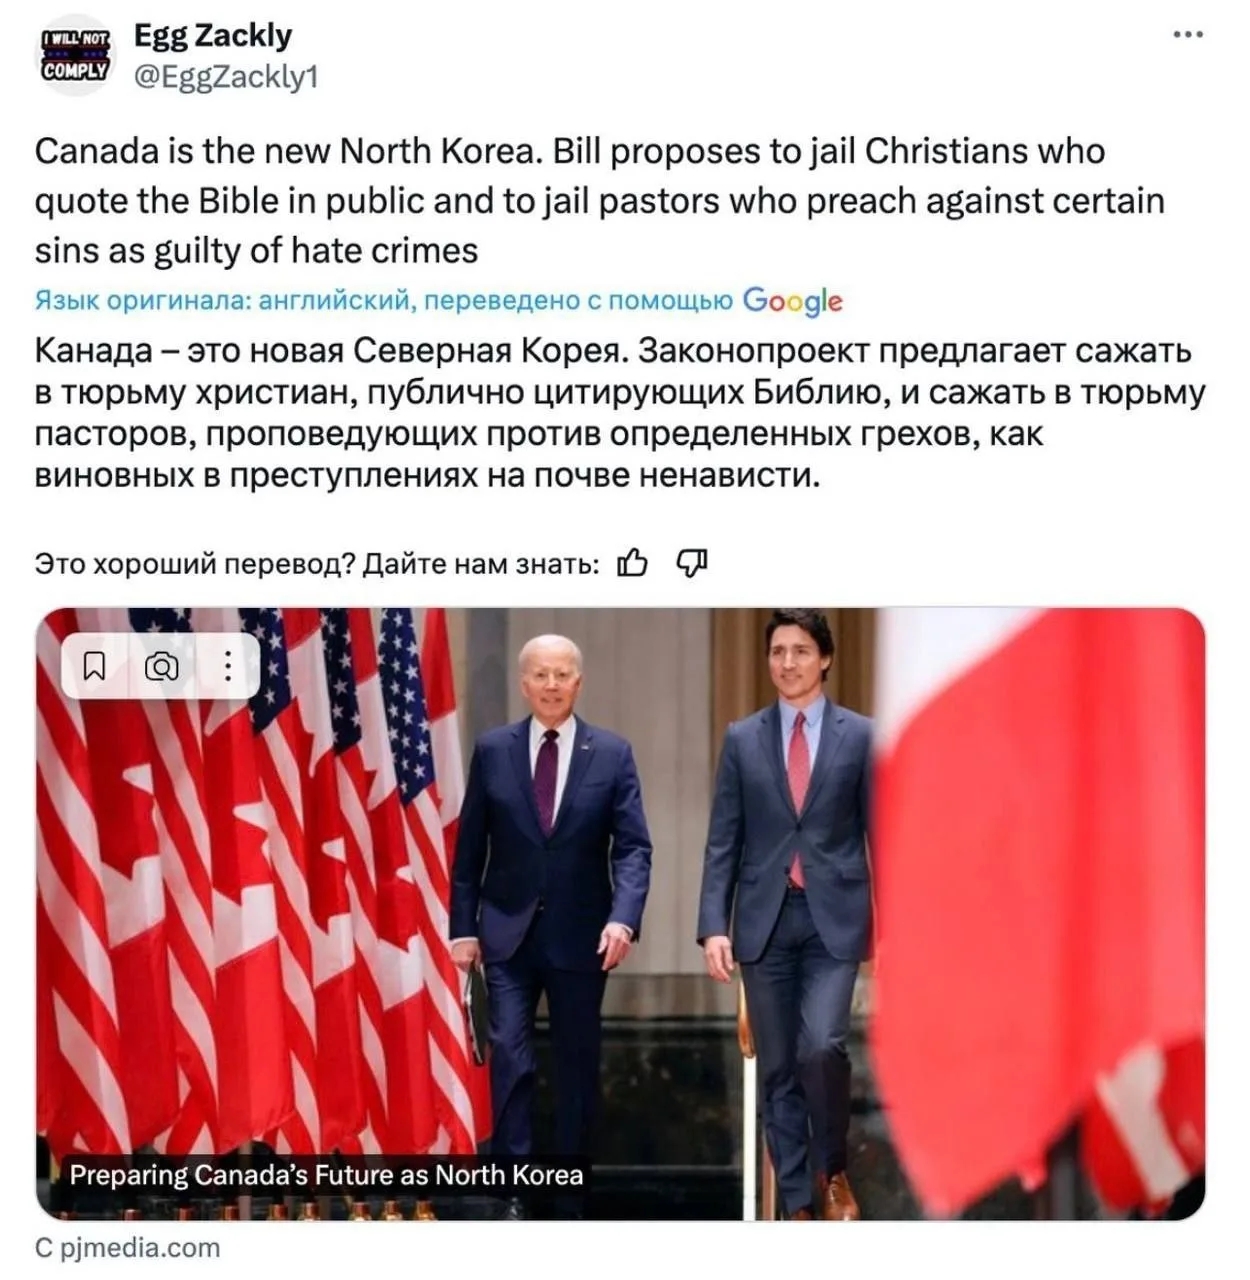Viewport: 1250px width, 1280px height.
Task: Search image with the camera lens icon
Action: point(162,665)
